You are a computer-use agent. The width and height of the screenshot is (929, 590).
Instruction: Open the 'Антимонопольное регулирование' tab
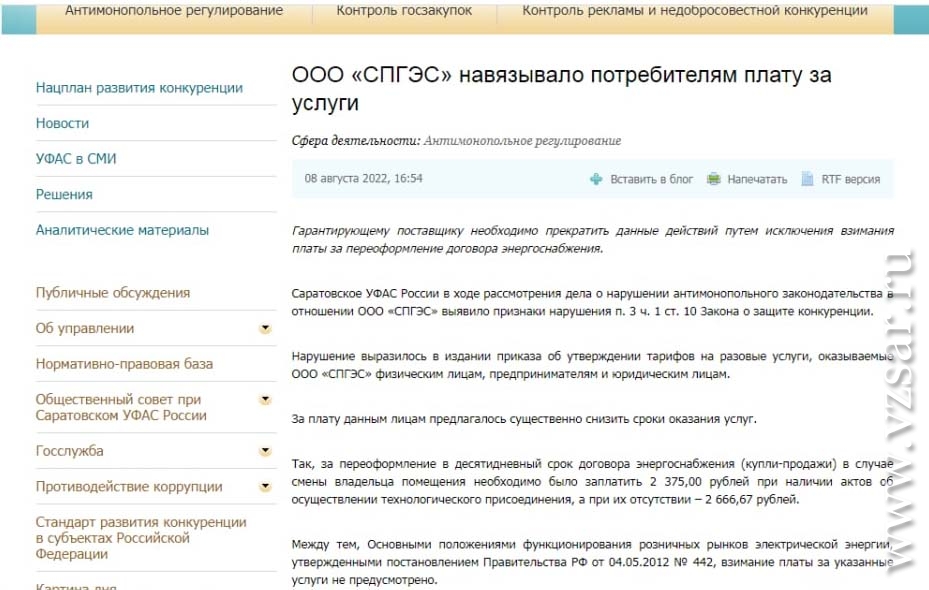tap(174, 11)
